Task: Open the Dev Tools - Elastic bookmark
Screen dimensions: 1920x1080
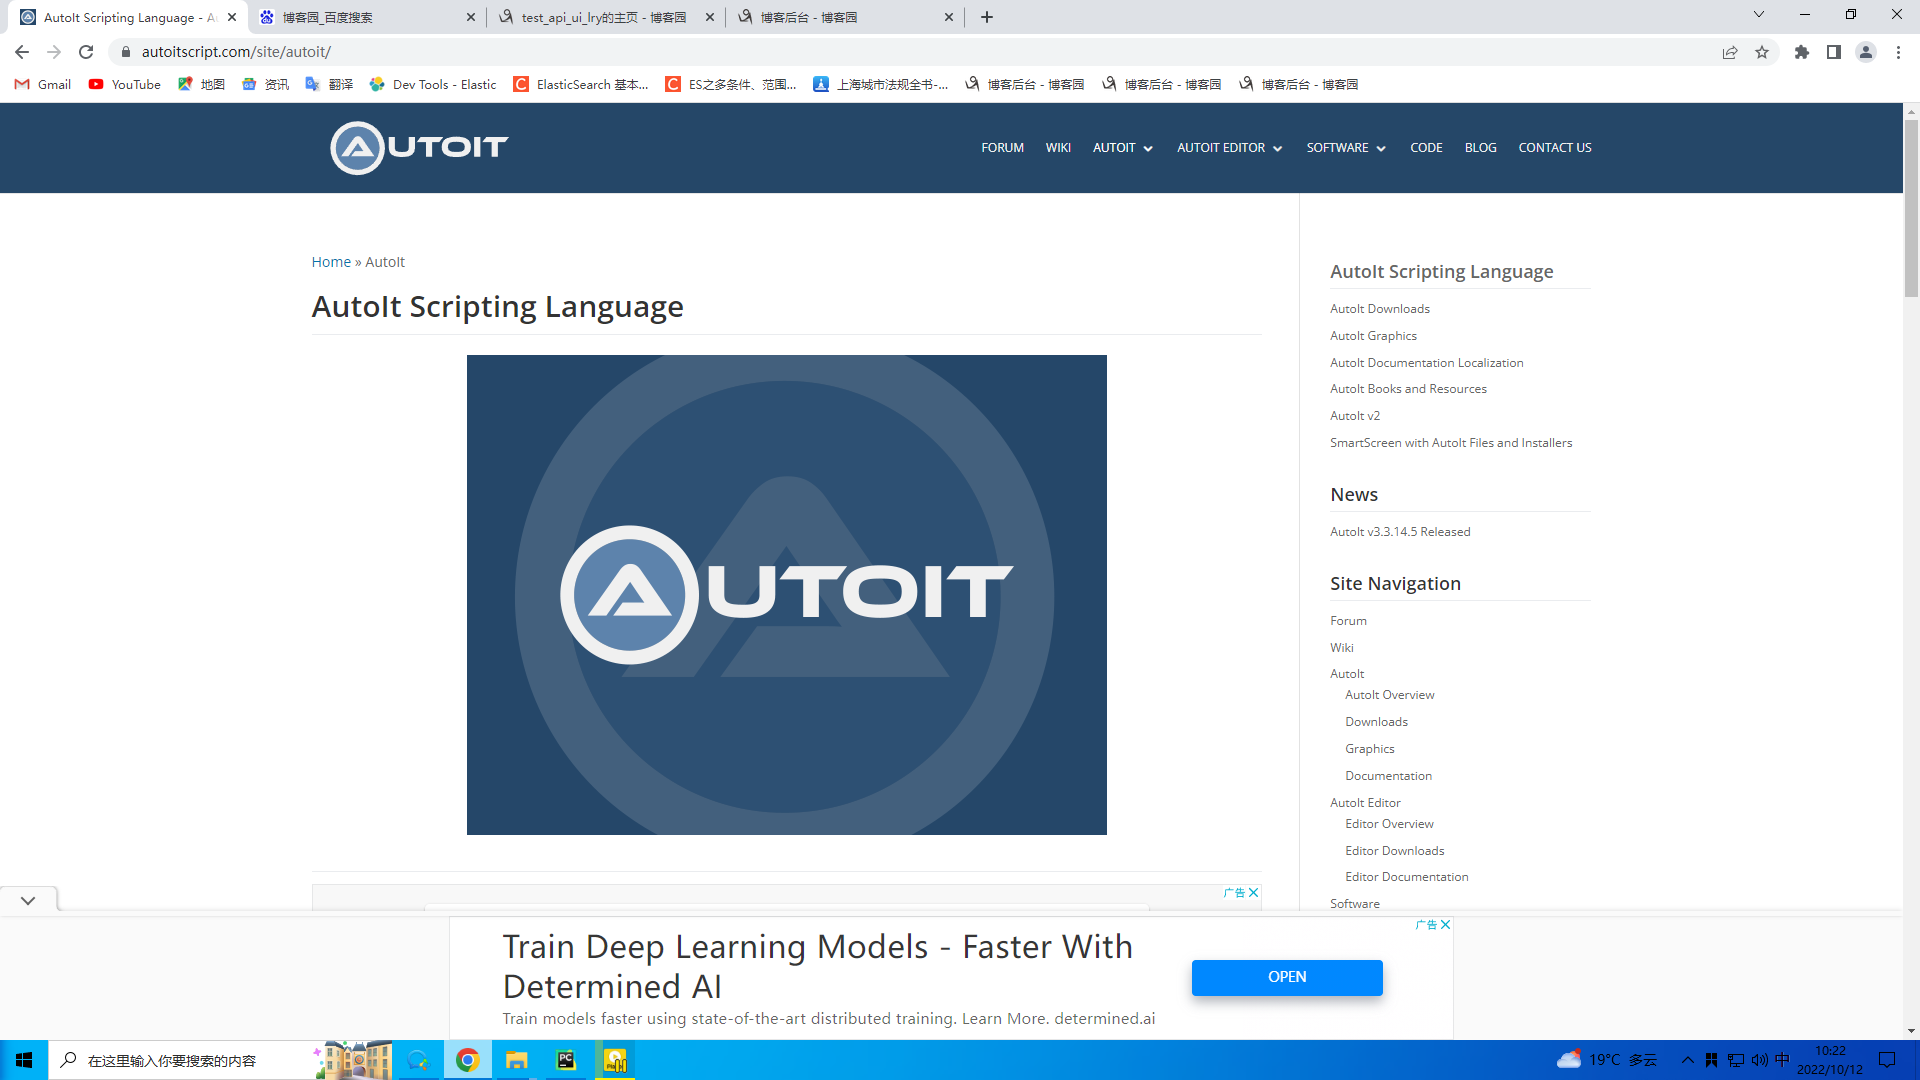Action: pyautogui.click(x=433, y=84)
